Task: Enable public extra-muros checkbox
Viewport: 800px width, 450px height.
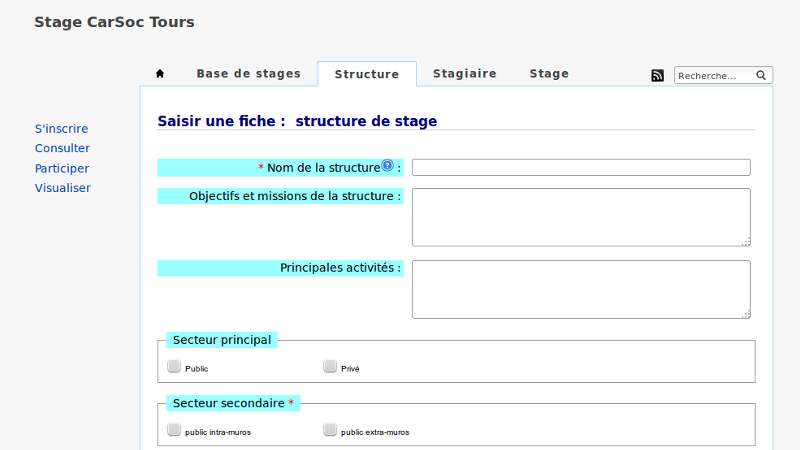Action: tap(330, 430)
